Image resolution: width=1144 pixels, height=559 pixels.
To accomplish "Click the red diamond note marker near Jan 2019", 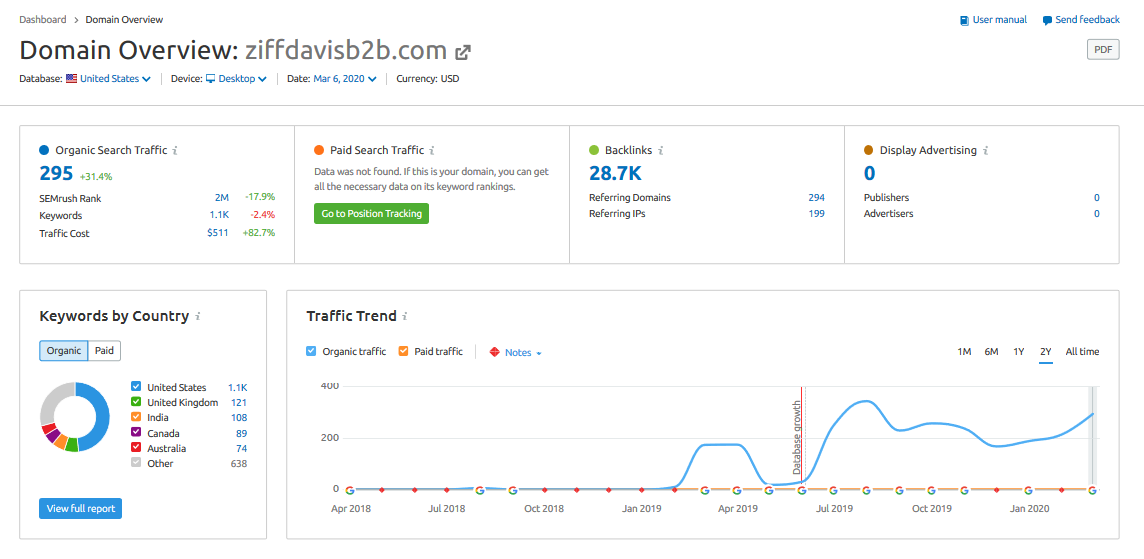I will point(642,490).
